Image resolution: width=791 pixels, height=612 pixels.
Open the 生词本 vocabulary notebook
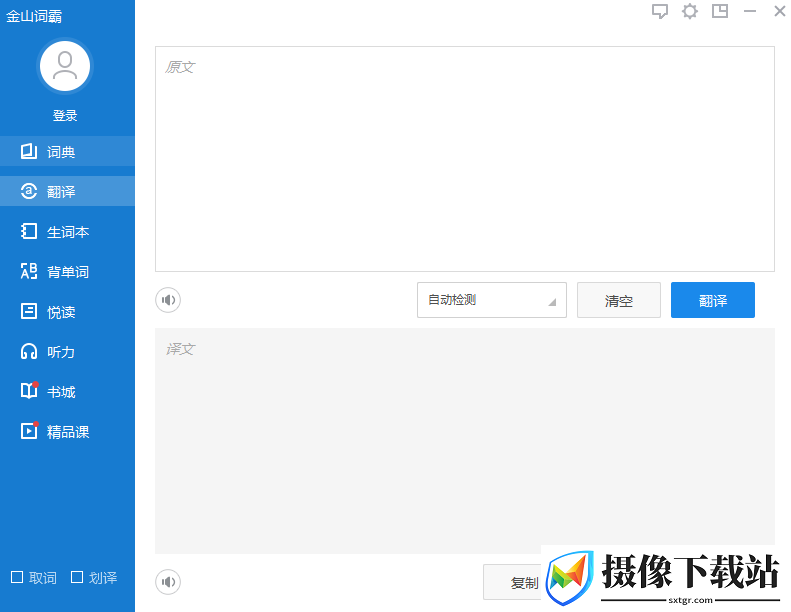[67, 232]
